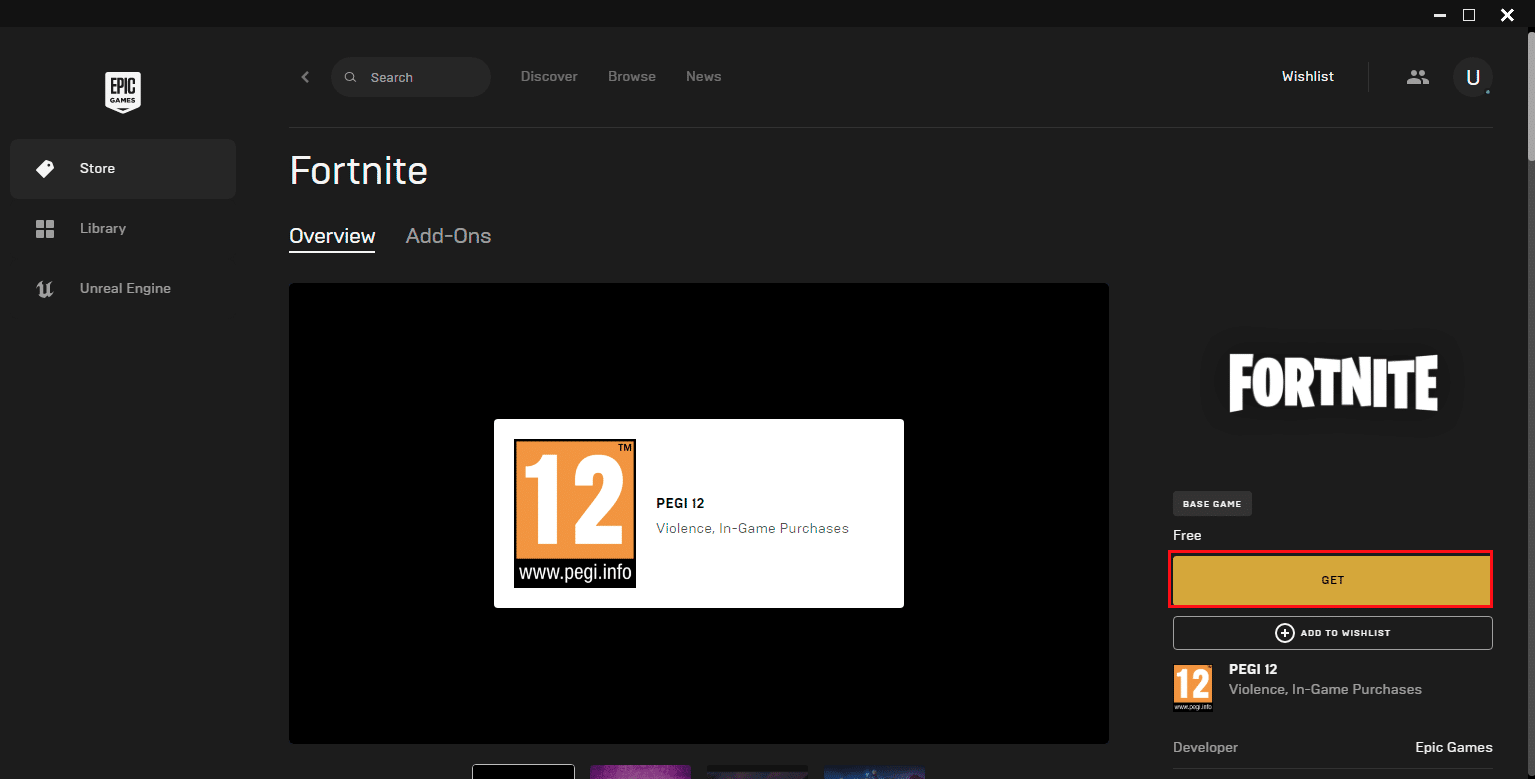1535x779 pixels.
Task: Click the search magnifier icon
Action: 350,77
